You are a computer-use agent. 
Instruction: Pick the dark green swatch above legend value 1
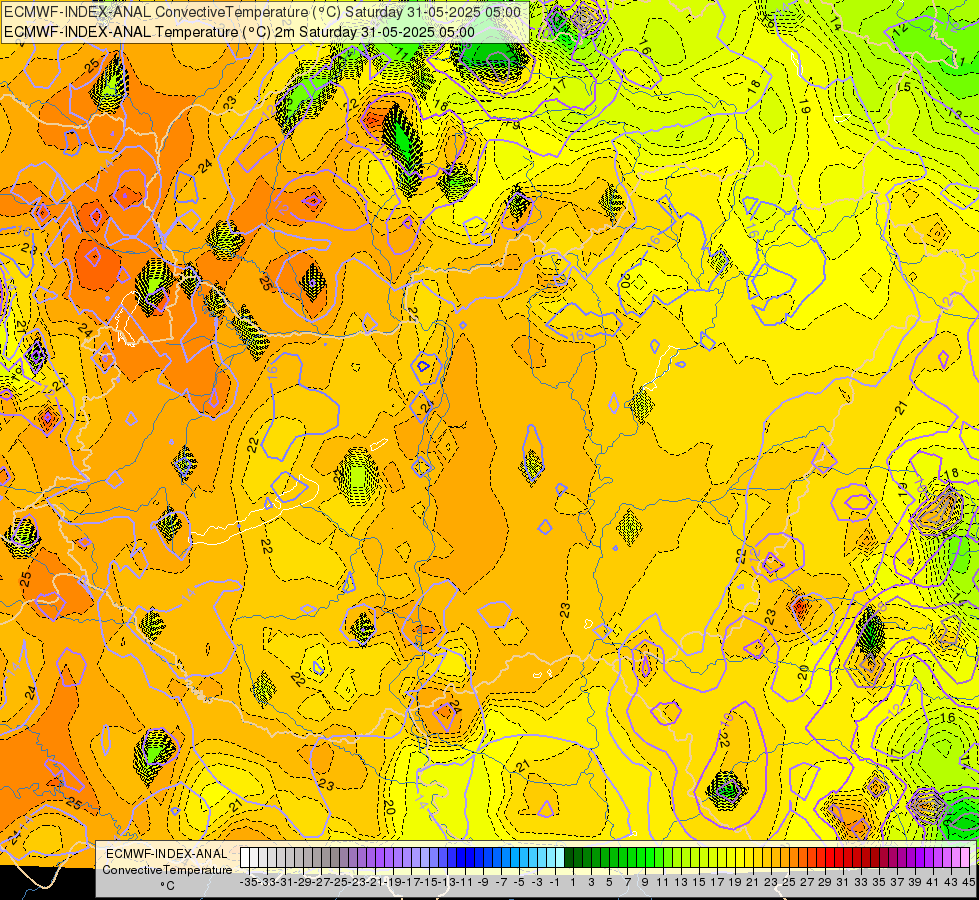tap(569, 858)
